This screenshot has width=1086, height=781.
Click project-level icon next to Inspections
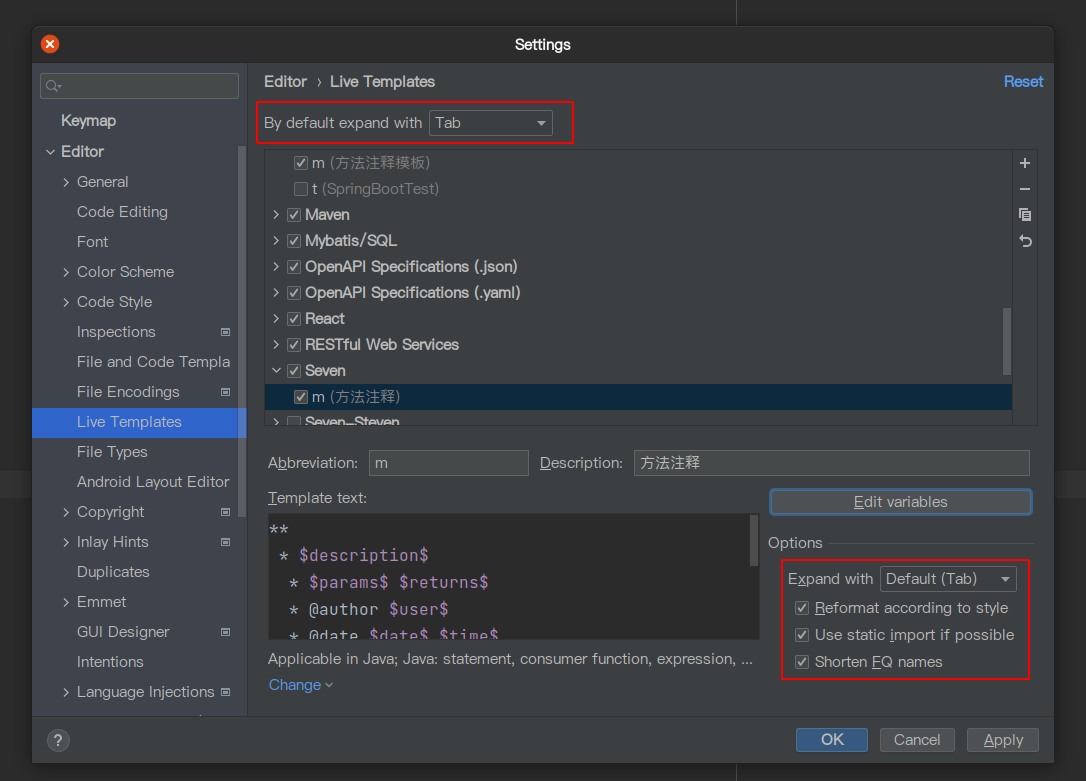point(225,332)
